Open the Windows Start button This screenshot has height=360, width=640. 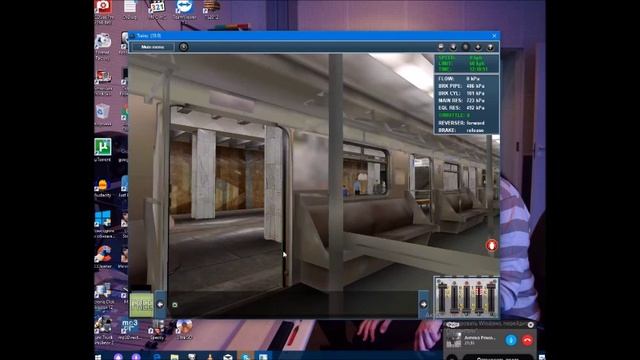coord(98,357)
